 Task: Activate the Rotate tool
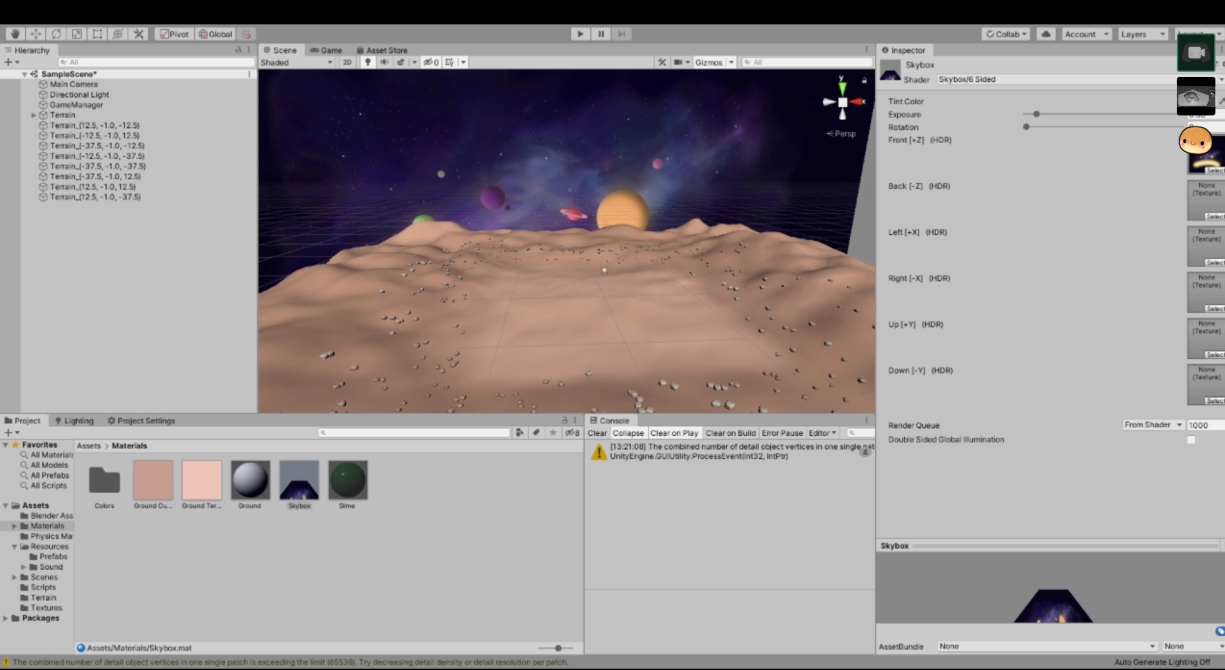[56, 34]
